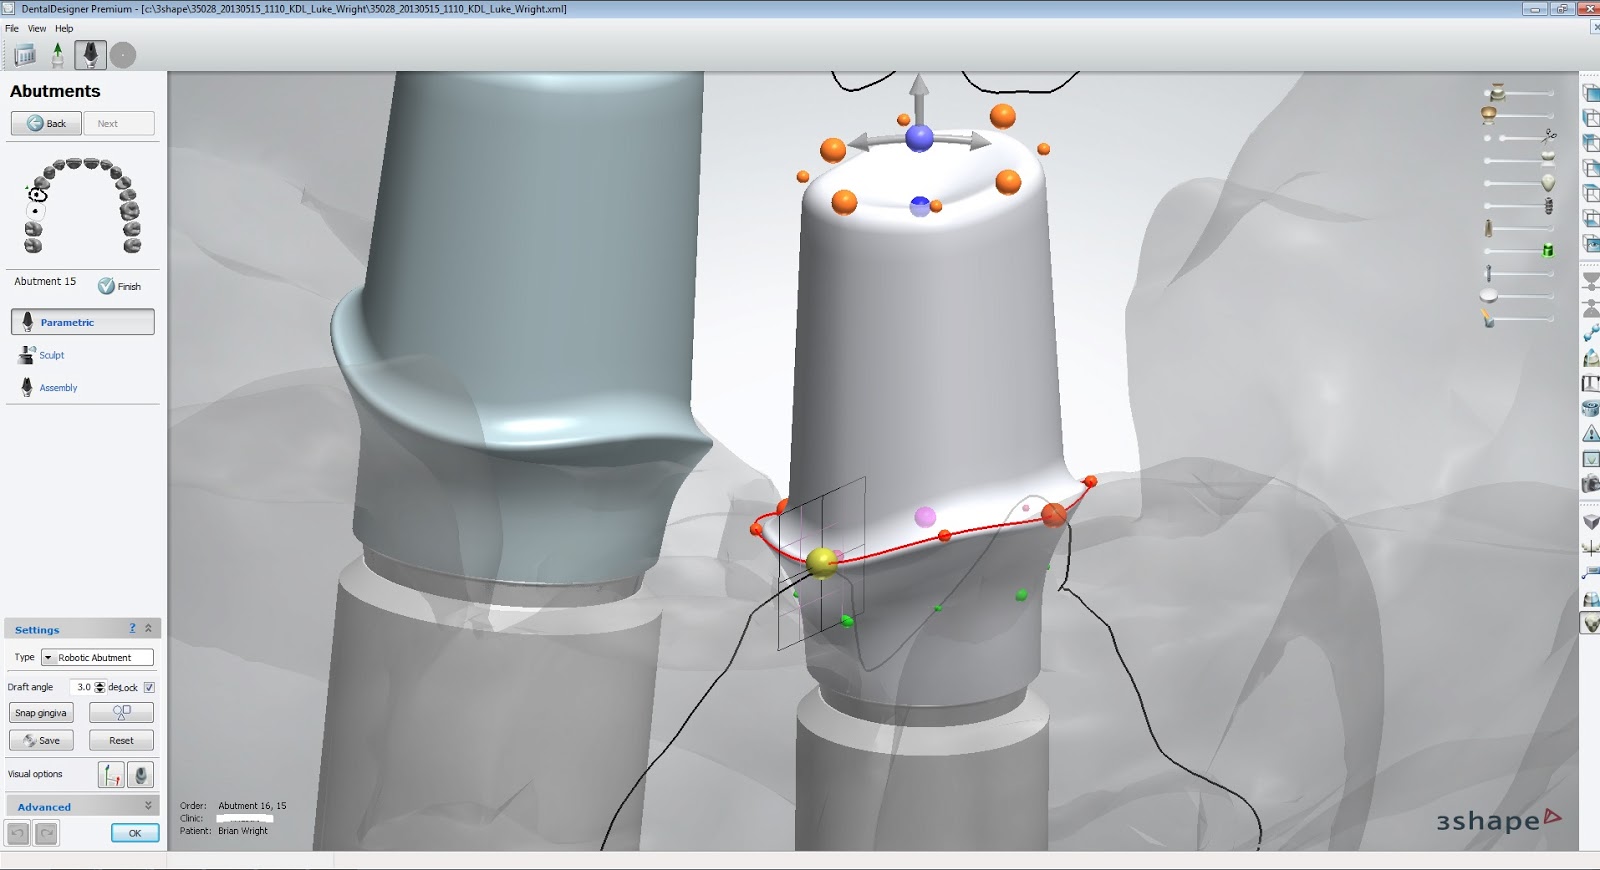
Task: Select the fourth cube view icon
Action: coord(1591,168)
